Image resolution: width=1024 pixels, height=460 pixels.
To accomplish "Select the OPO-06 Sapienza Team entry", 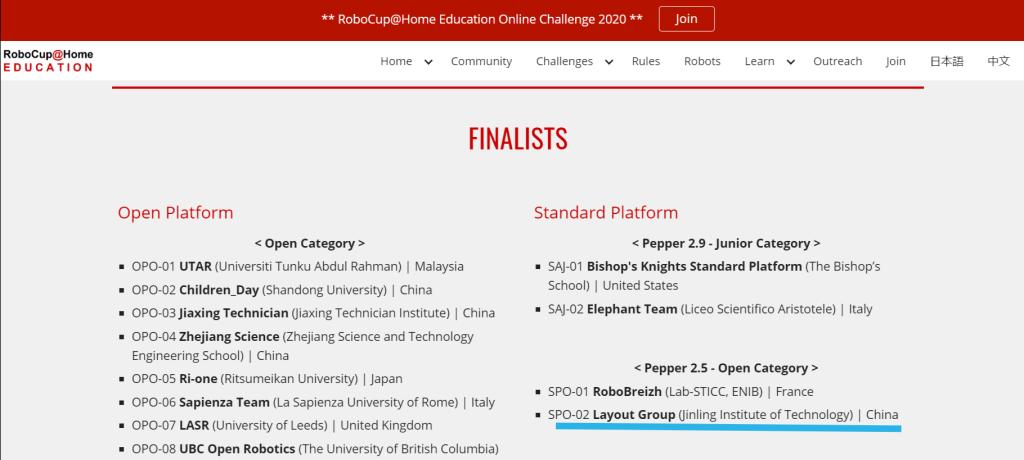I will point(313,402).
